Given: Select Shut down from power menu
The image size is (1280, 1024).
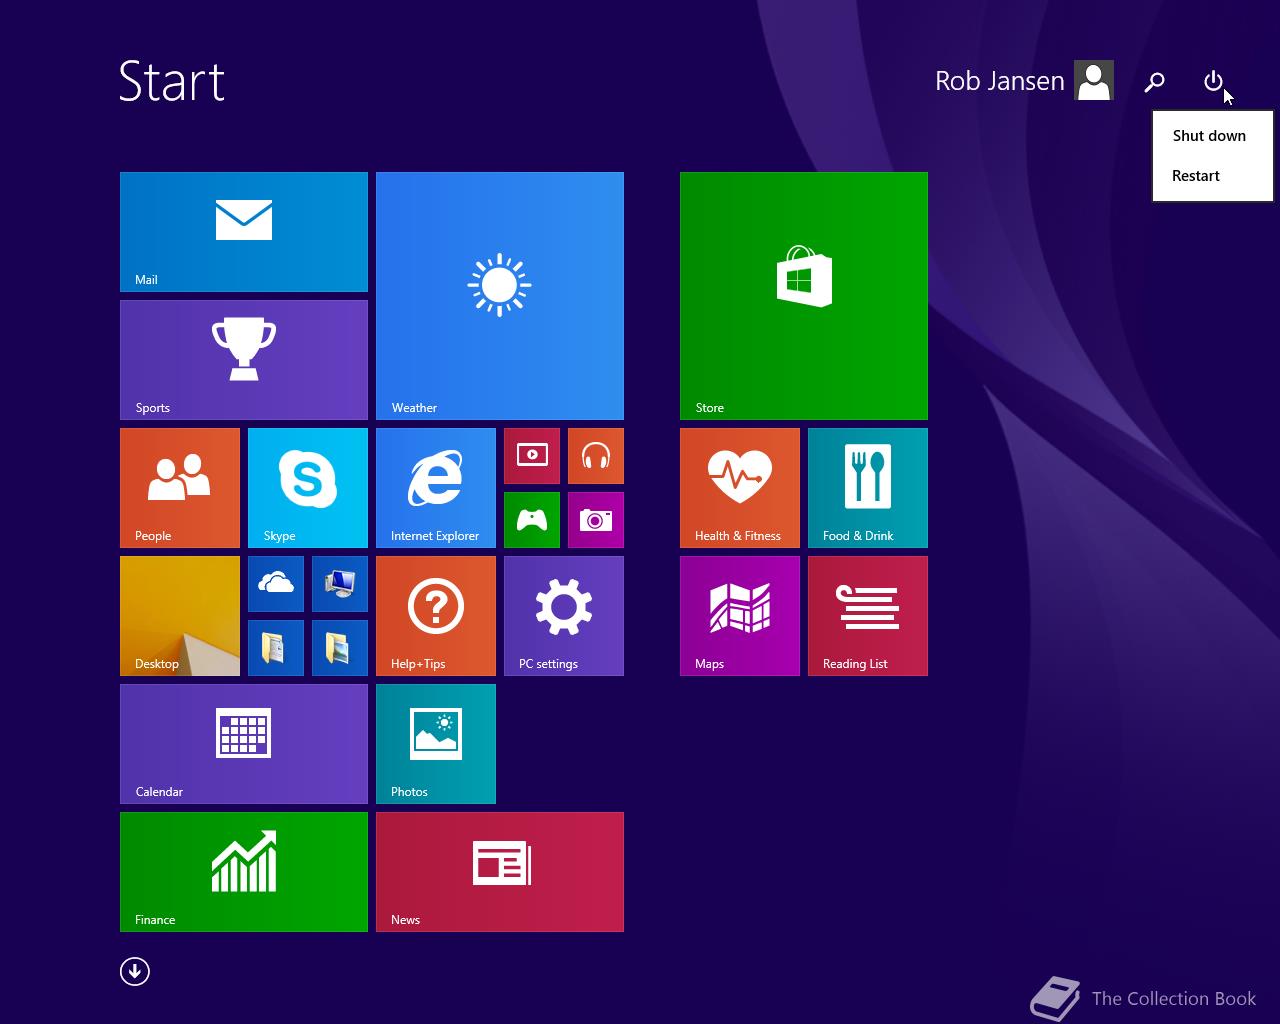Looking at the screenshot, I should pyautogui.click(x=1212, y=136).
